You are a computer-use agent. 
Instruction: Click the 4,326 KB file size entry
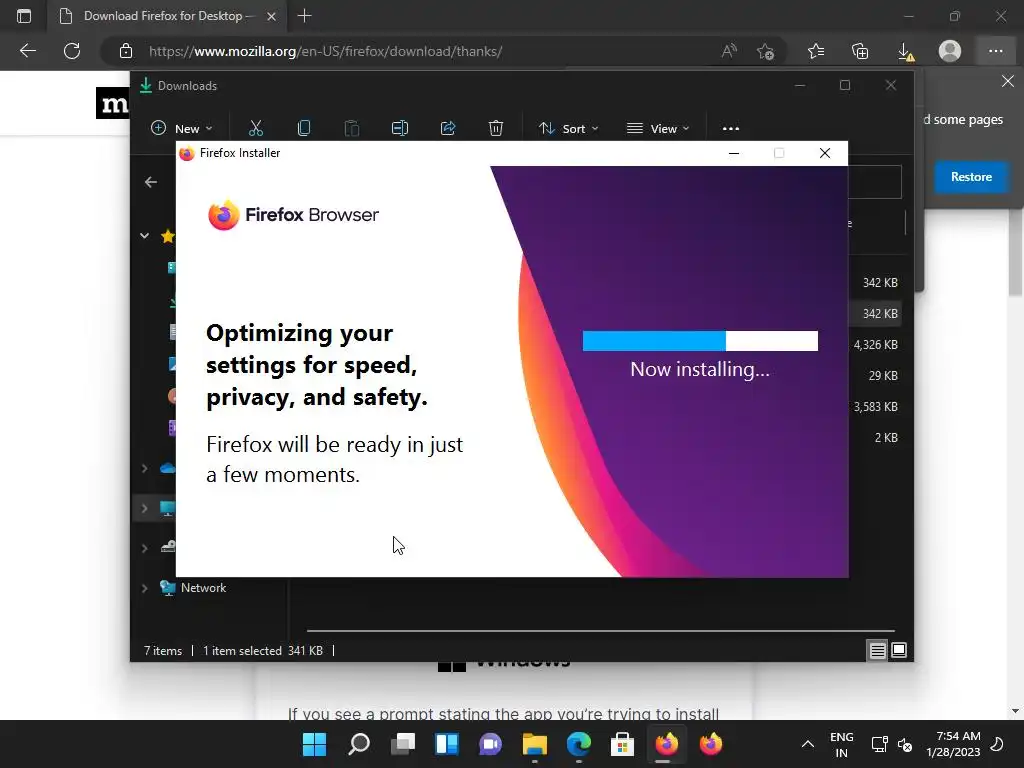(876, 345)
